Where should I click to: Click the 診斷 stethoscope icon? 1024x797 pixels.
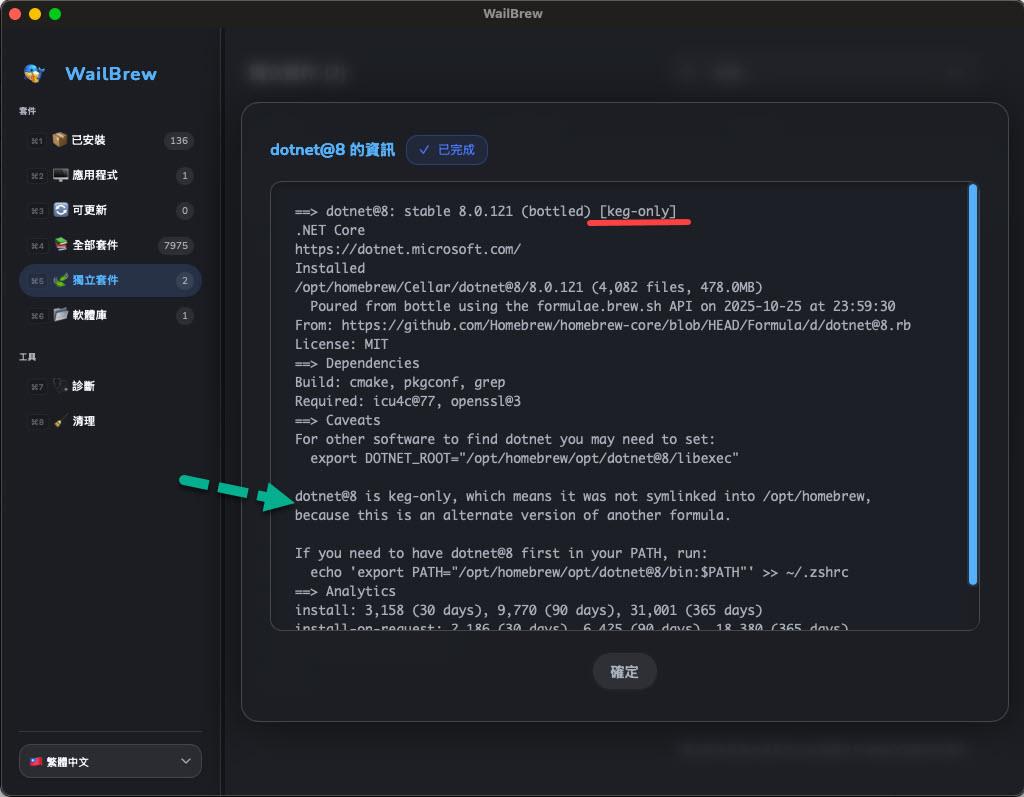60,386
